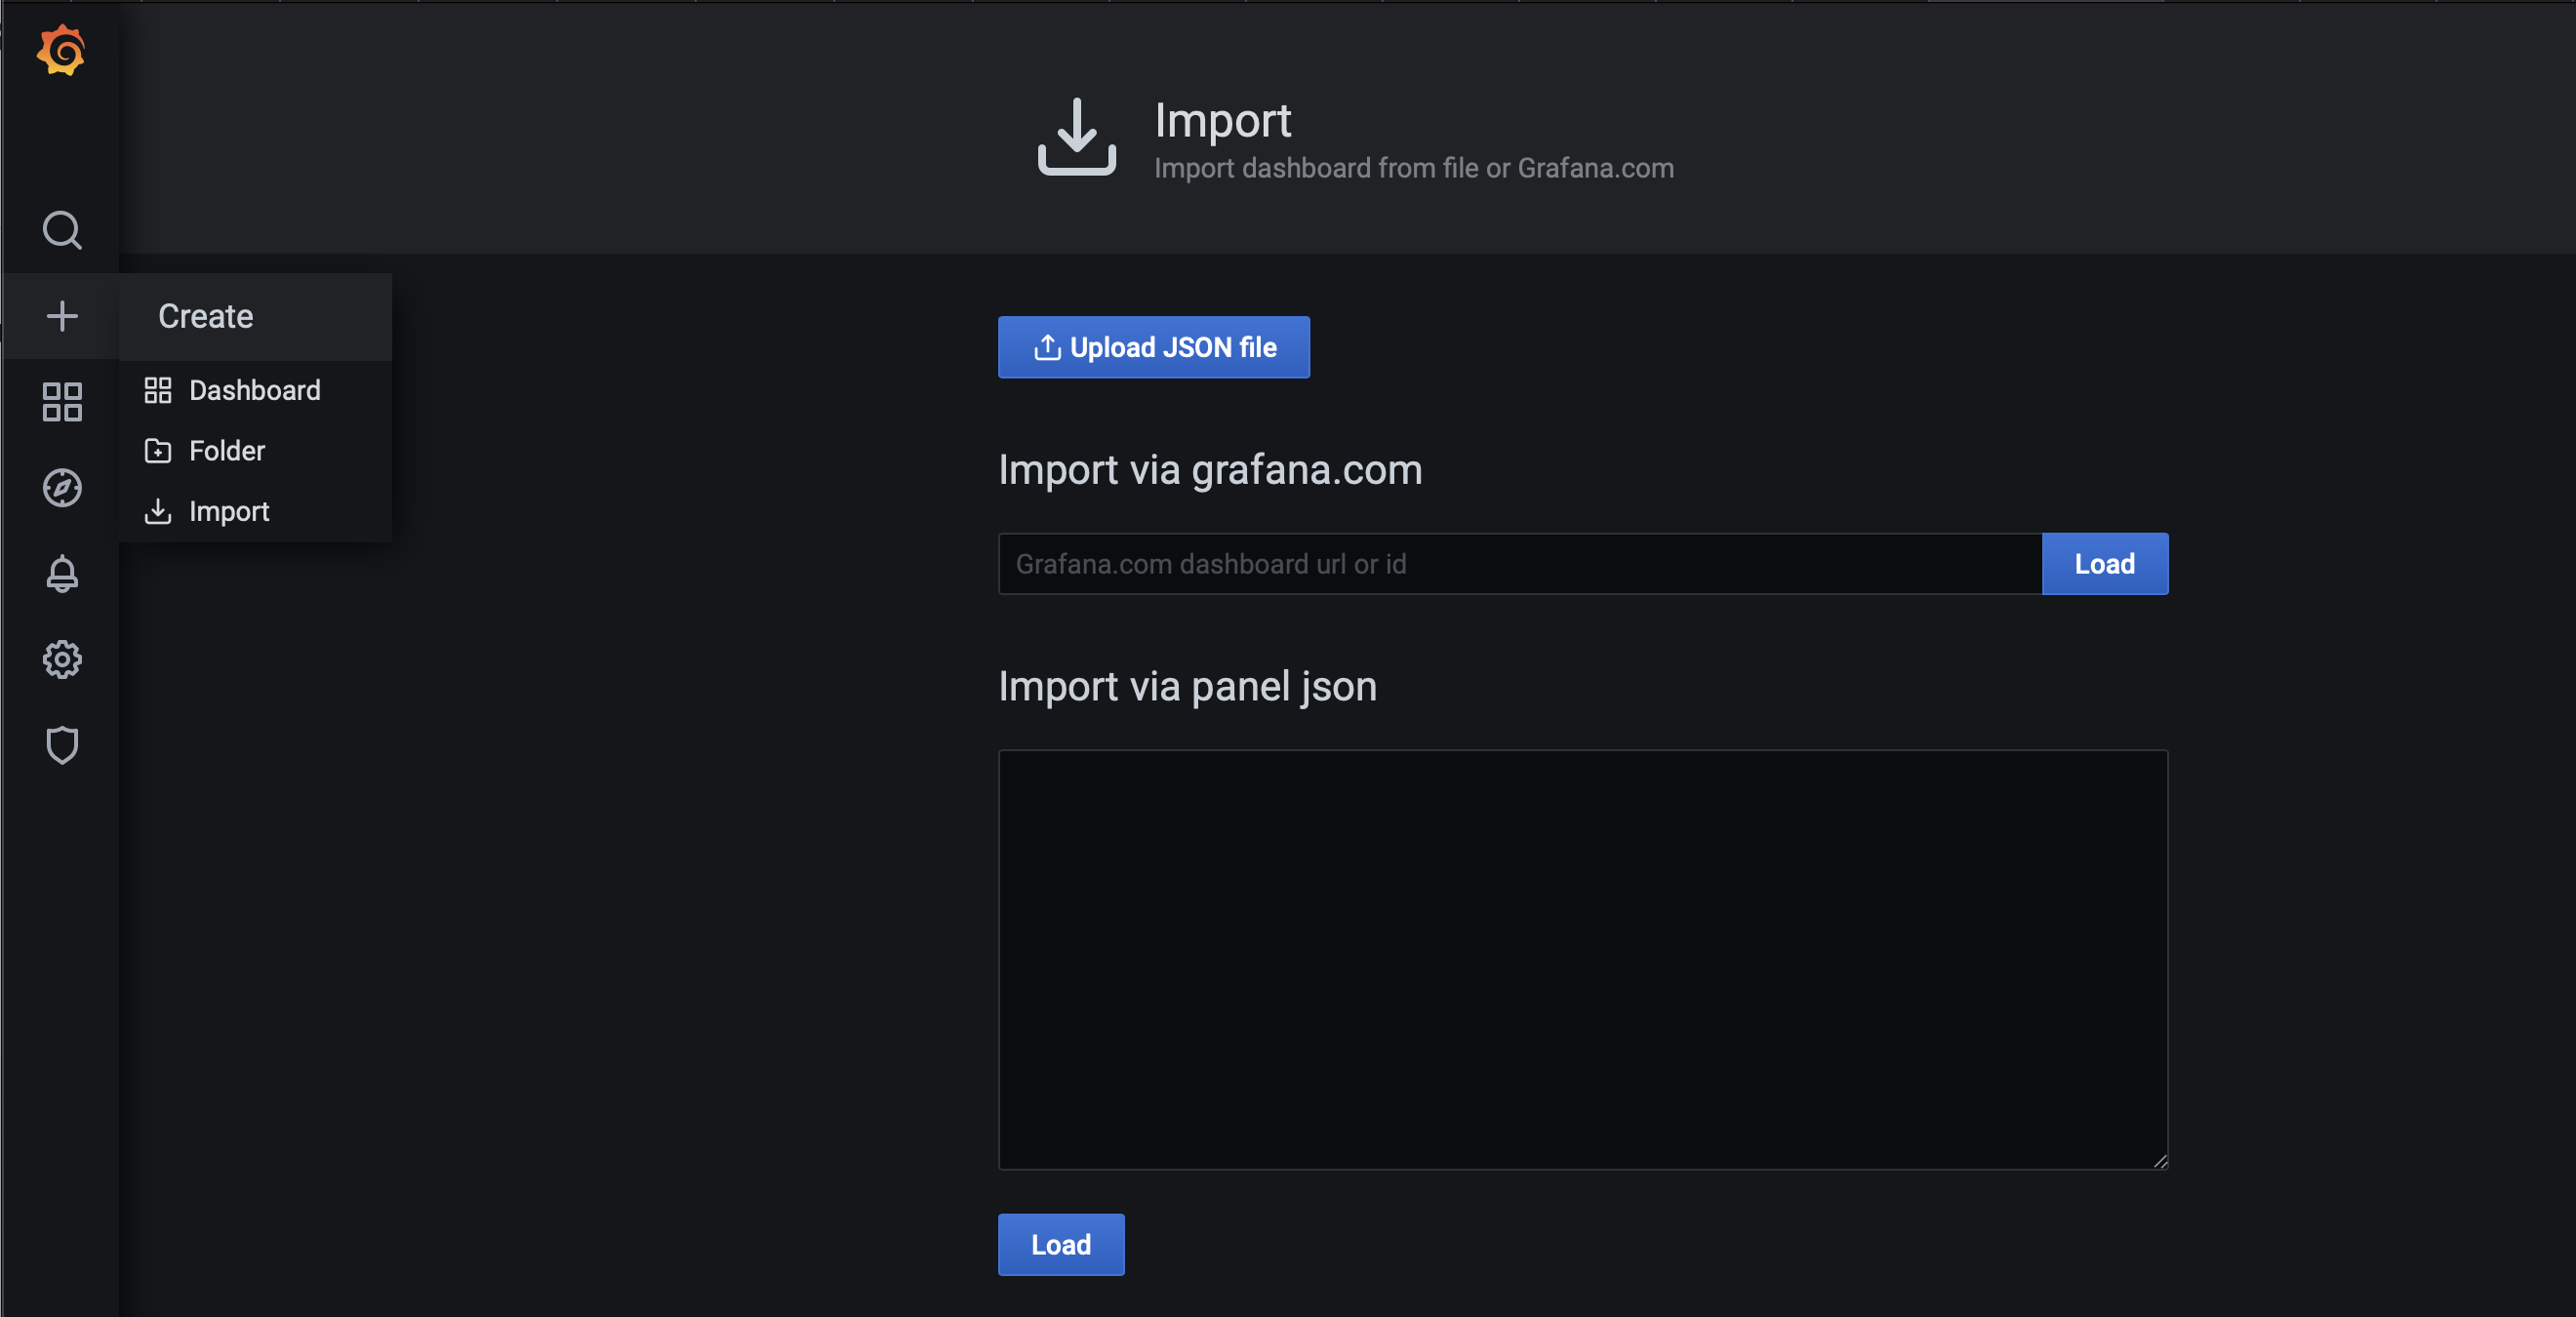
Task: Open the Explore compass icon
Action: (x=62, y=488)
